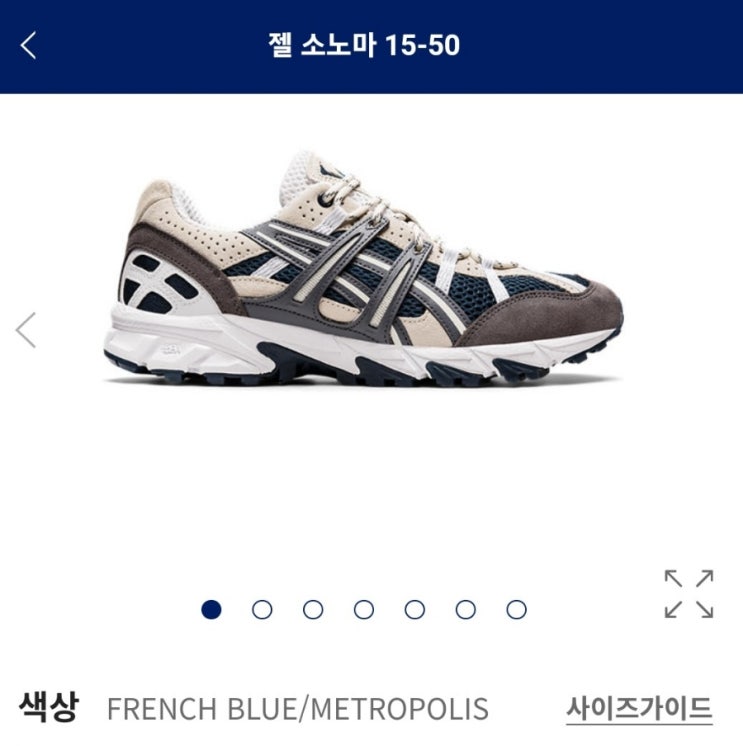Jump to the seventh image dot
743x746 pixels.
(517, 609)
